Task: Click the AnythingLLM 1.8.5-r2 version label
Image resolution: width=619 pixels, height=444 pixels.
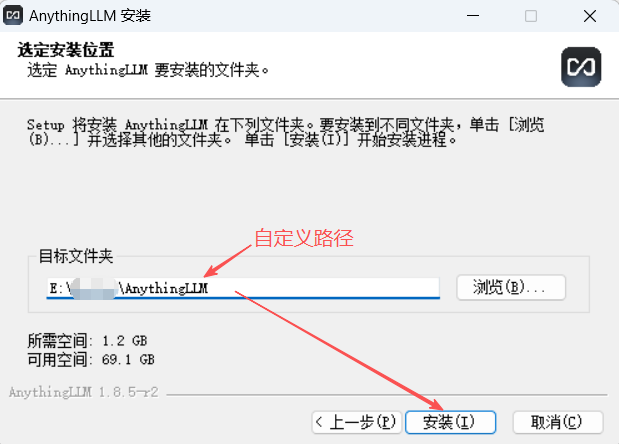Action: [84, 392]
